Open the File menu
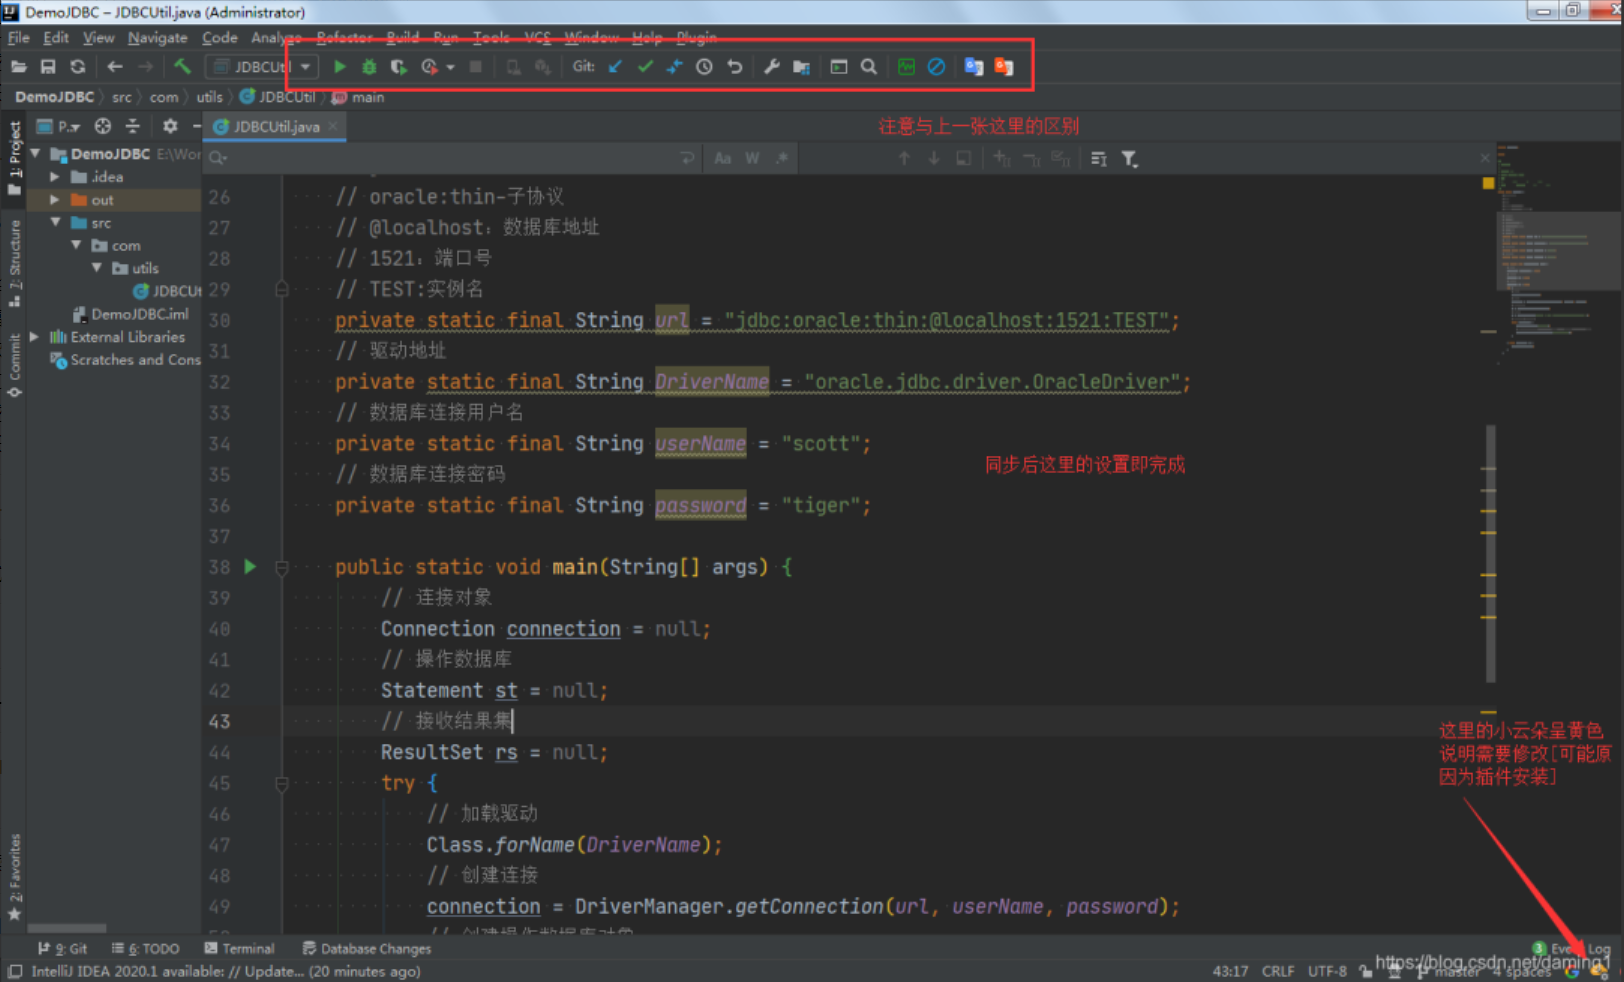 click(x=19, y=38)
